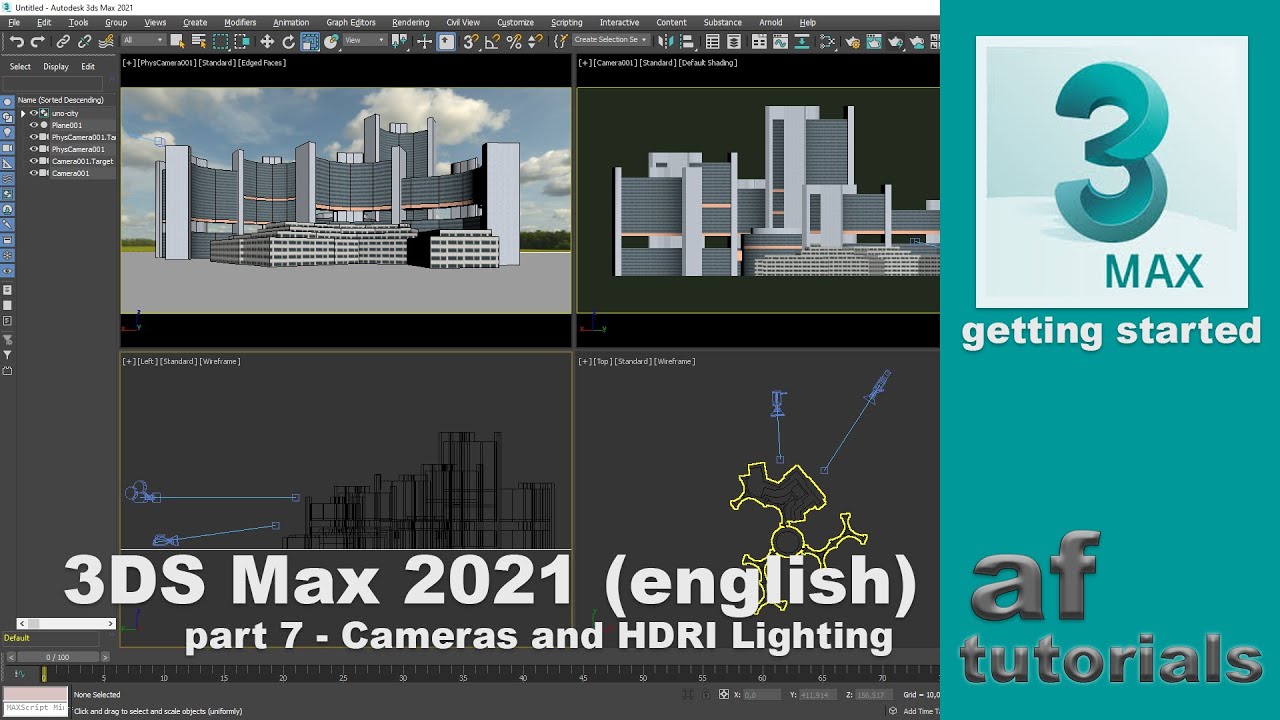
Task: Activate the Select and Rotate tool
Action: point(288,41)
